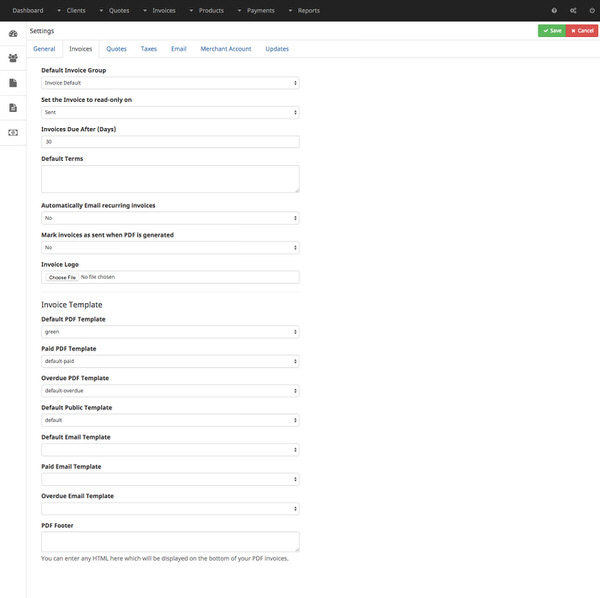Open the Paid Email Template dropdown
The width and height of the screenshot is (600, 598).
170,479
